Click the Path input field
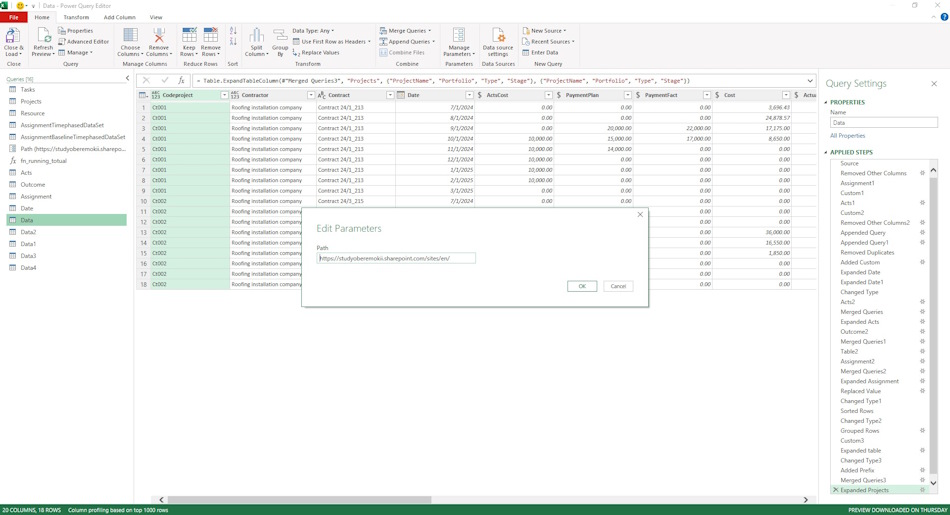 coord(396,258)
